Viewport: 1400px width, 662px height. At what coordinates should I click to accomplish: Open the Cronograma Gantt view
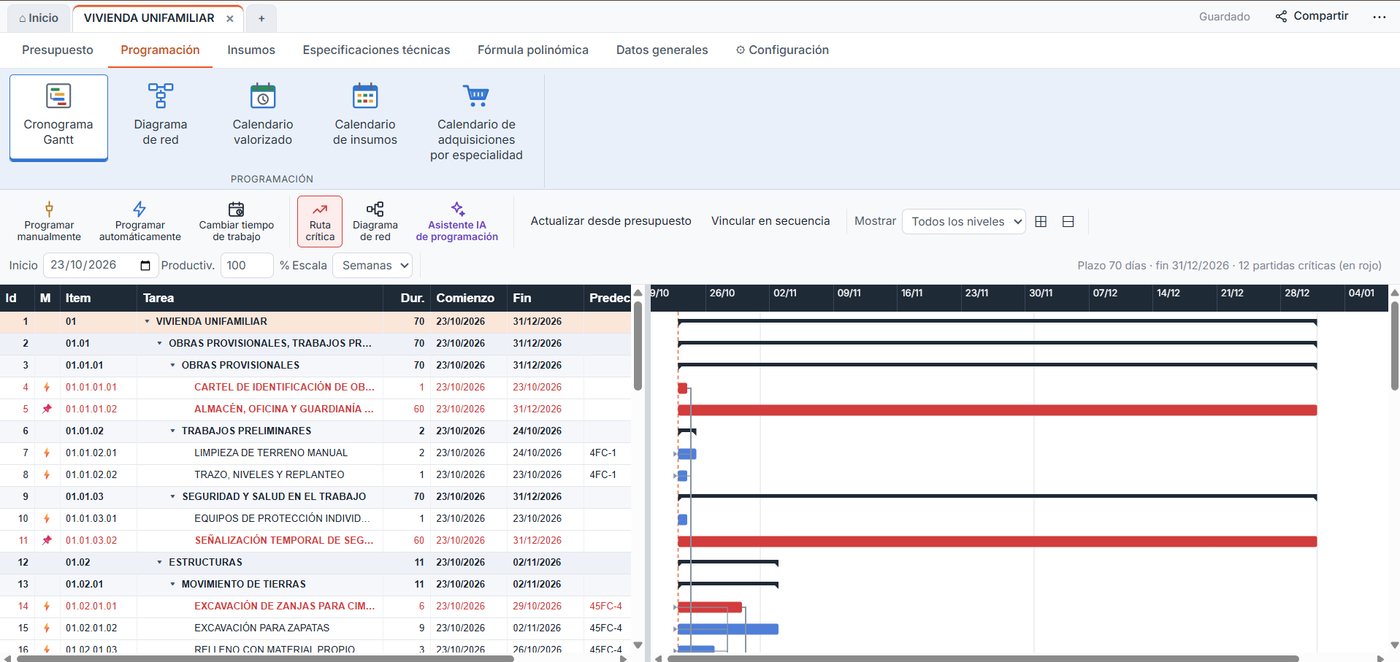[58, 117]
